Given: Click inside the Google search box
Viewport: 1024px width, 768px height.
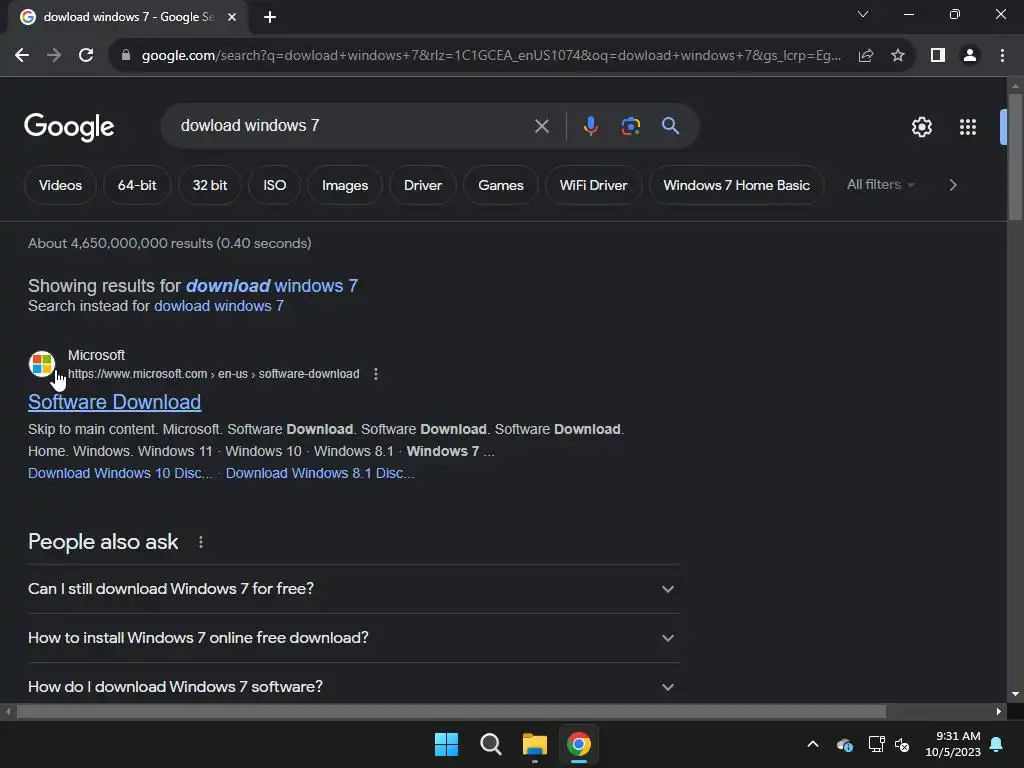Looking at the screenshot, I should (353, 126).
